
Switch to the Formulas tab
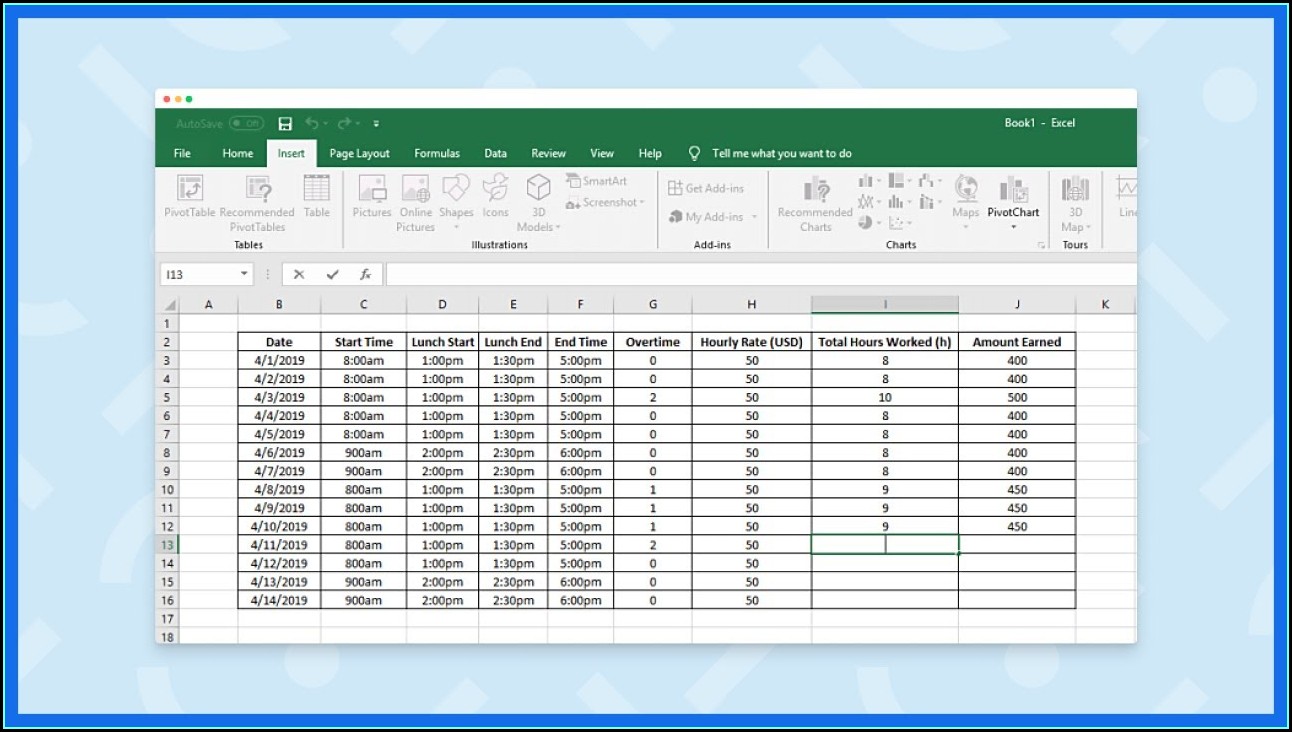coord(437,154)
